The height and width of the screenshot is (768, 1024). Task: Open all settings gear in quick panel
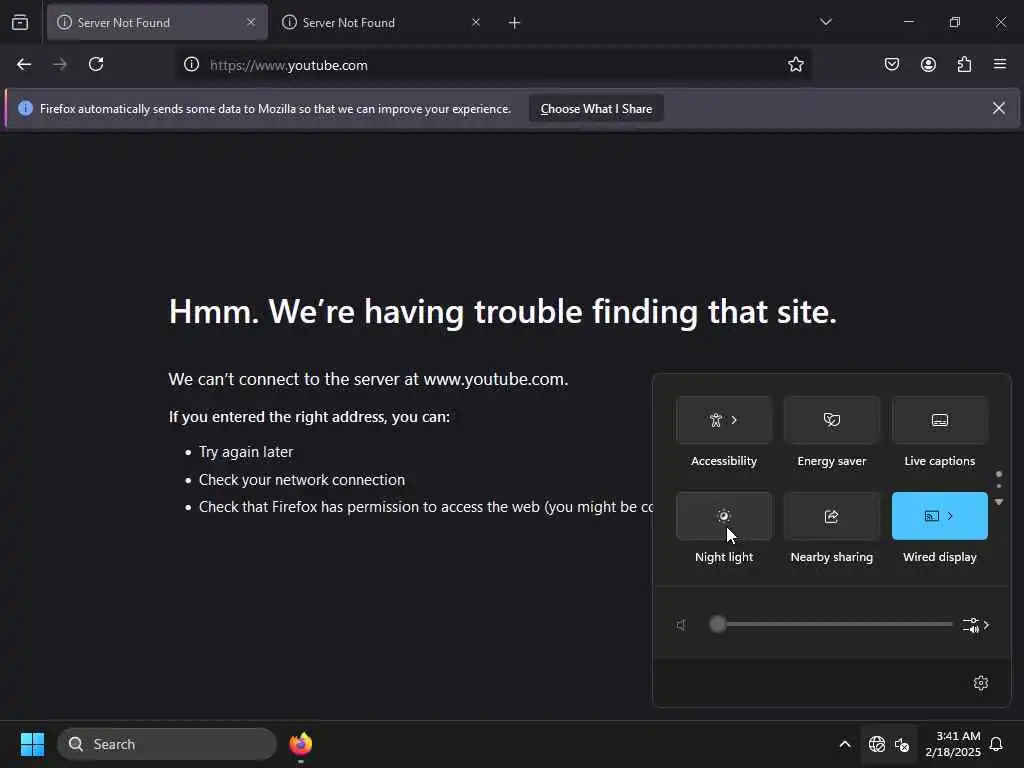(x=980, y=682)
